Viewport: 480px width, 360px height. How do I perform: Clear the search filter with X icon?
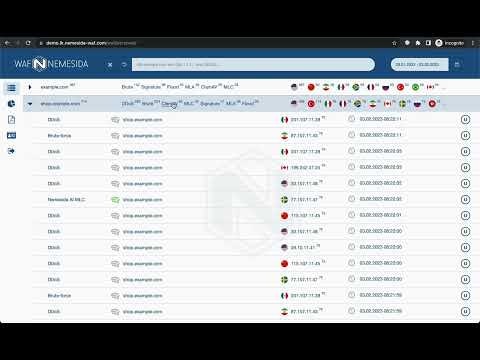coord(110,65)
